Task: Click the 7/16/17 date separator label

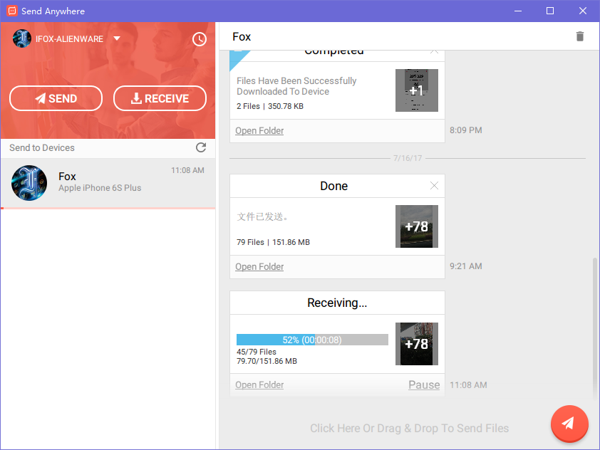Action: point(408,158)
